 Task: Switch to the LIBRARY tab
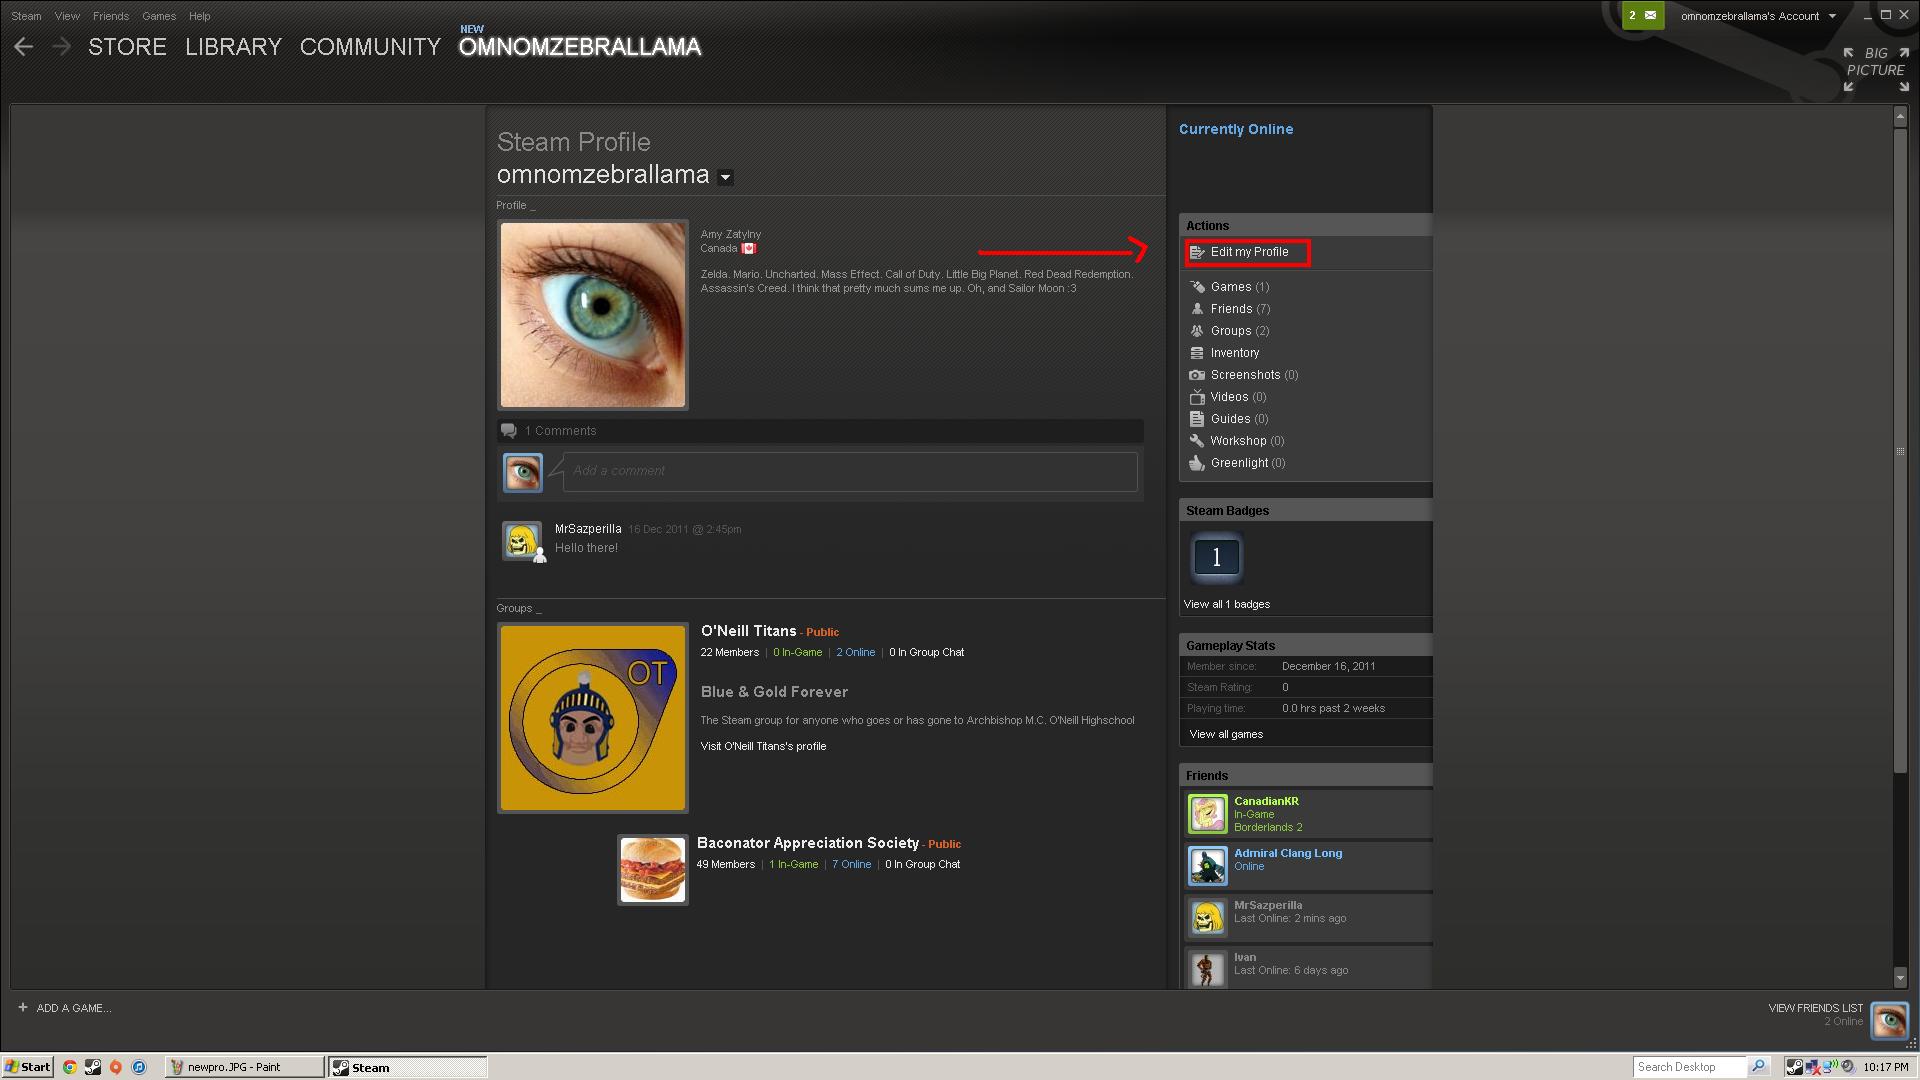coord(233,47)
